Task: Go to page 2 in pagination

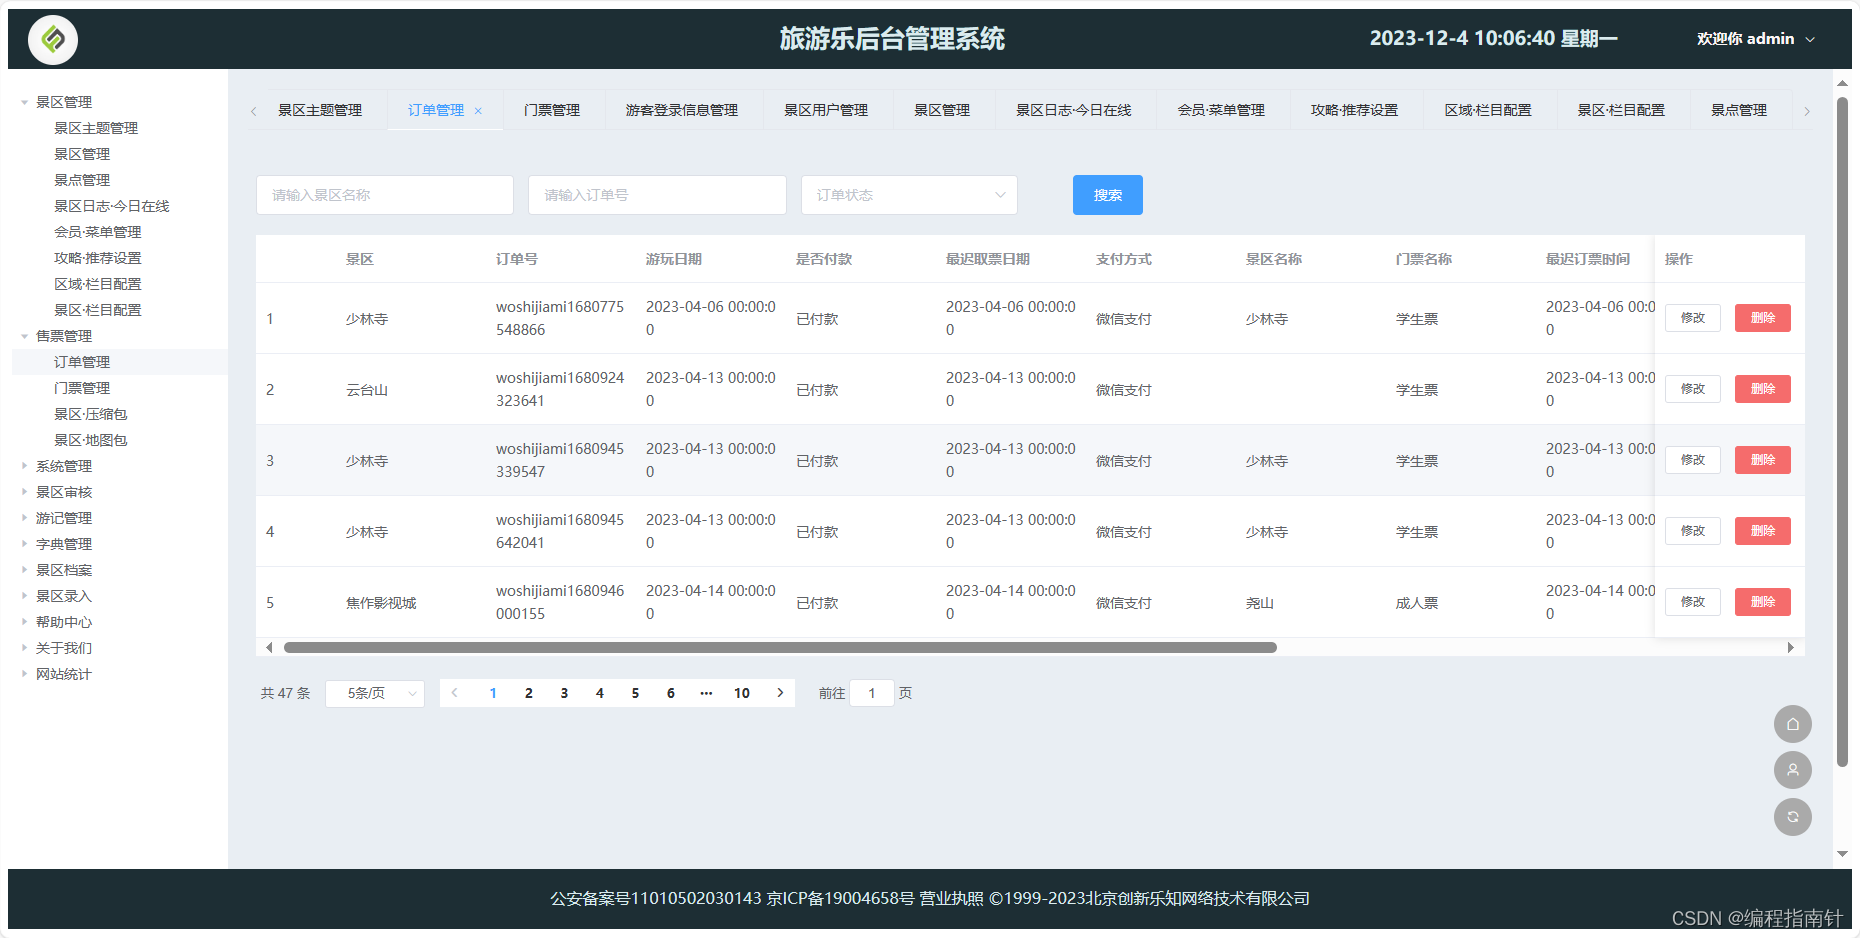Action: click(x=529, y=693)
